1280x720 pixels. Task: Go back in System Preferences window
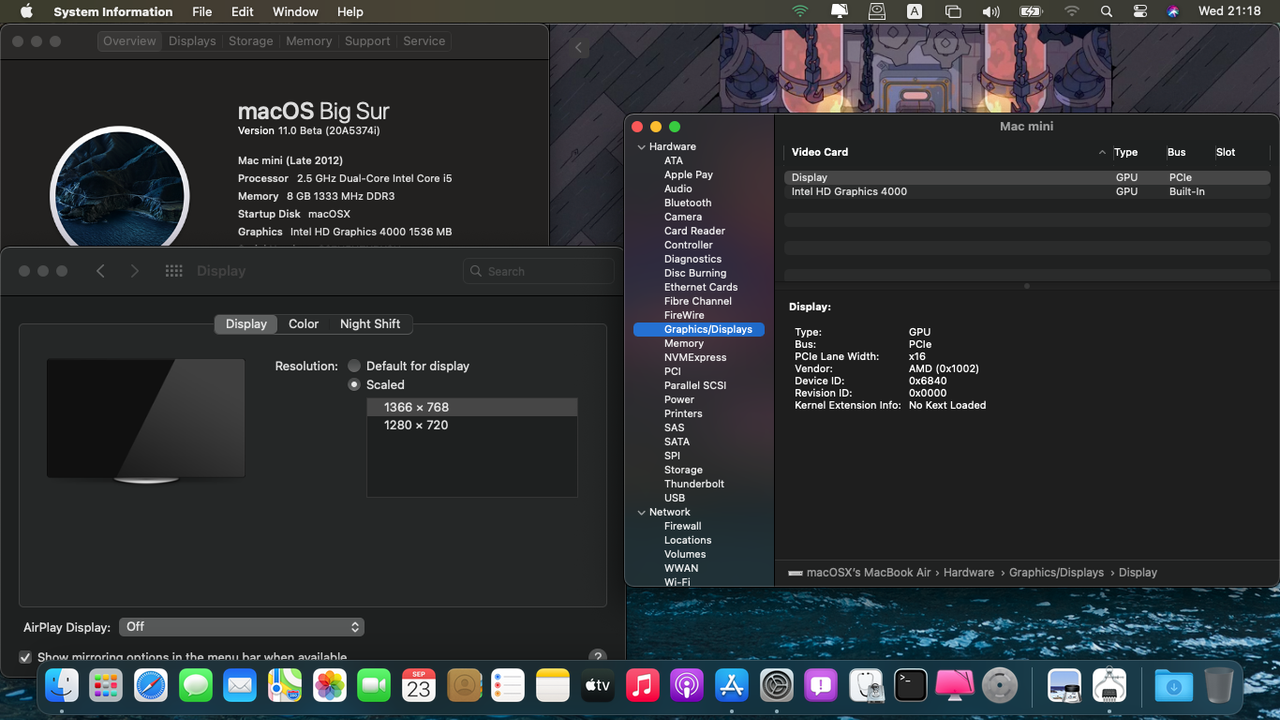point(100,271)
